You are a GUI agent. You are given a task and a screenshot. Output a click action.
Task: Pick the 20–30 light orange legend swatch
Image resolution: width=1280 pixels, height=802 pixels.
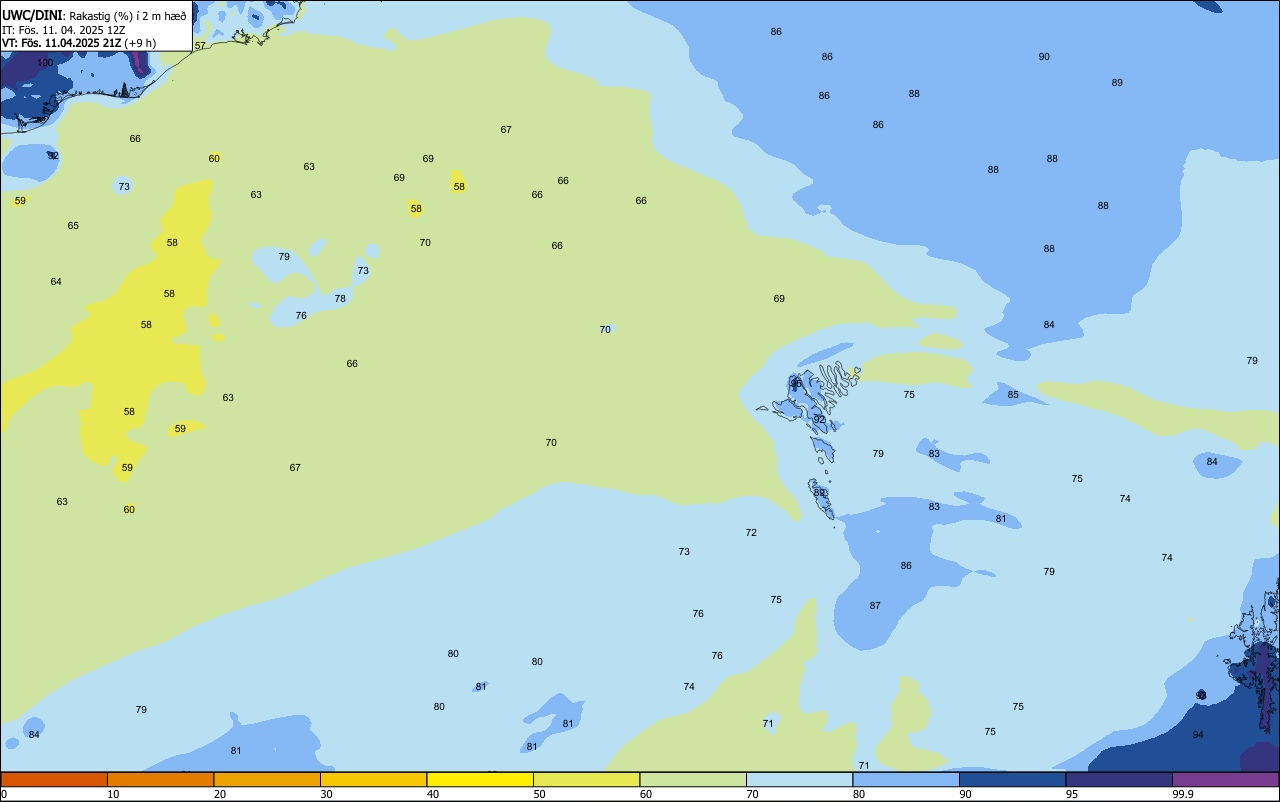click(267, 779)
